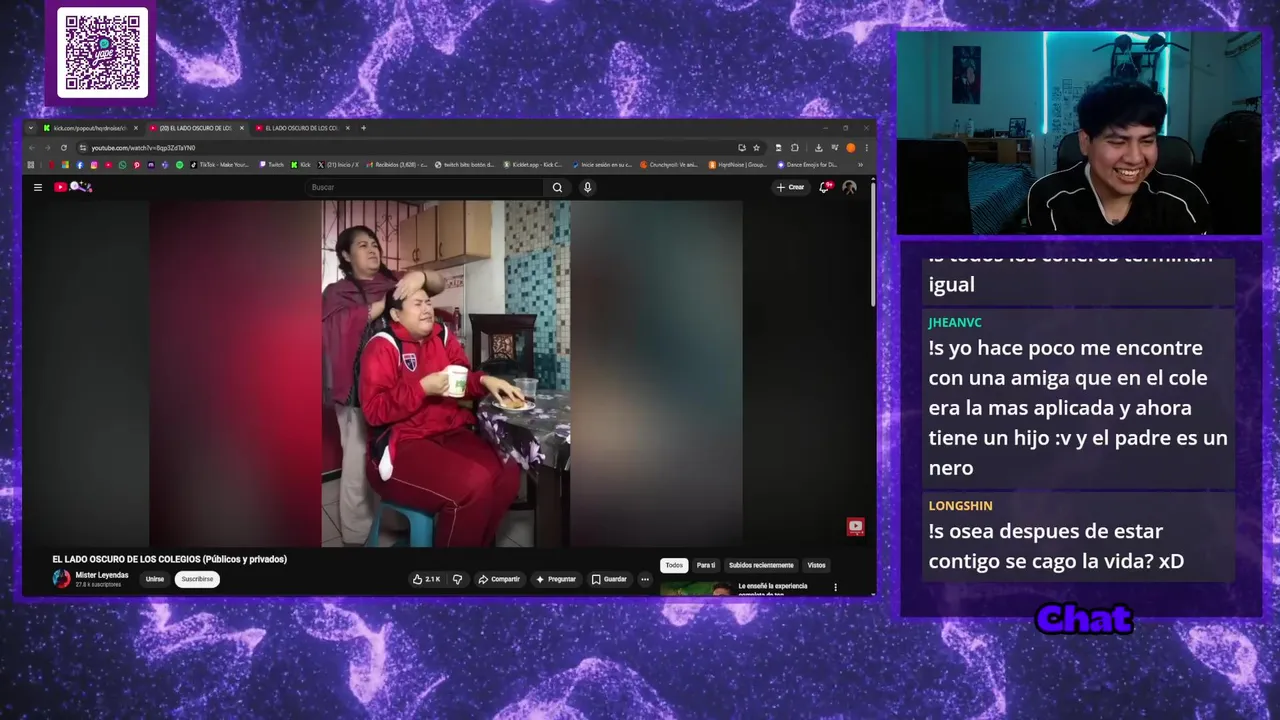Viewport: 1280px width, 720px height.
Task: Reload the page
Action: coord(64,148)
